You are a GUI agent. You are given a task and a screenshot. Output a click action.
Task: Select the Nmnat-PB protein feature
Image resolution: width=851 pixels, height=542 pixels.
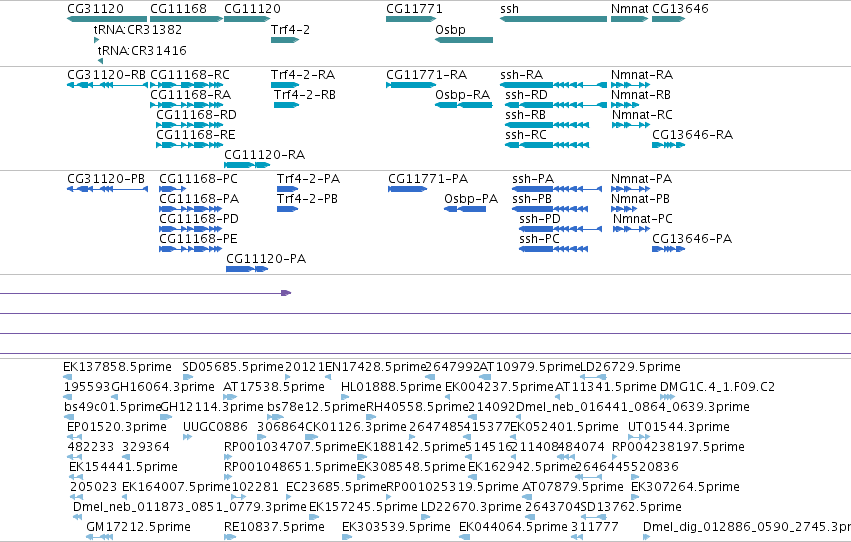(x=625, y=209)
